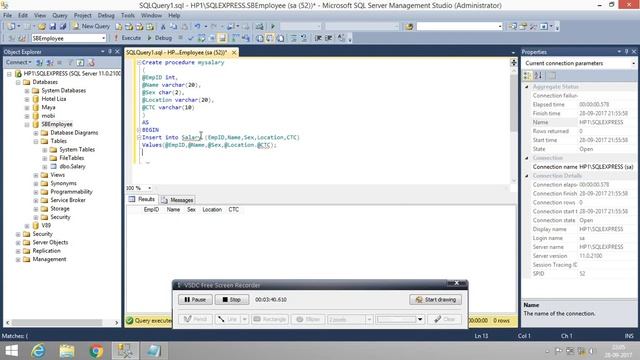Click the Alphabetical sort icon in Properties
Viewport: 640px width, 360px height.
point(538,76)
